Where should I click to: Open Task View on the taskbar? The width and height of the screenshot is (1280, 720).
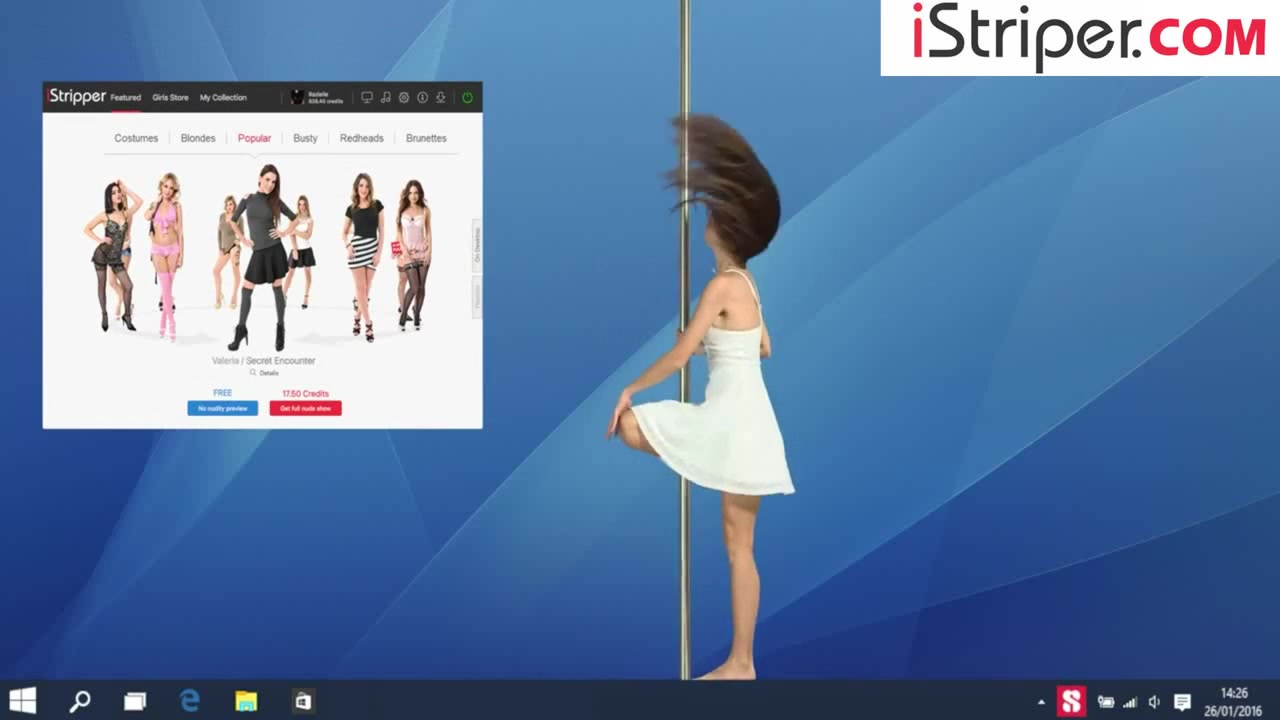point(134,701)
